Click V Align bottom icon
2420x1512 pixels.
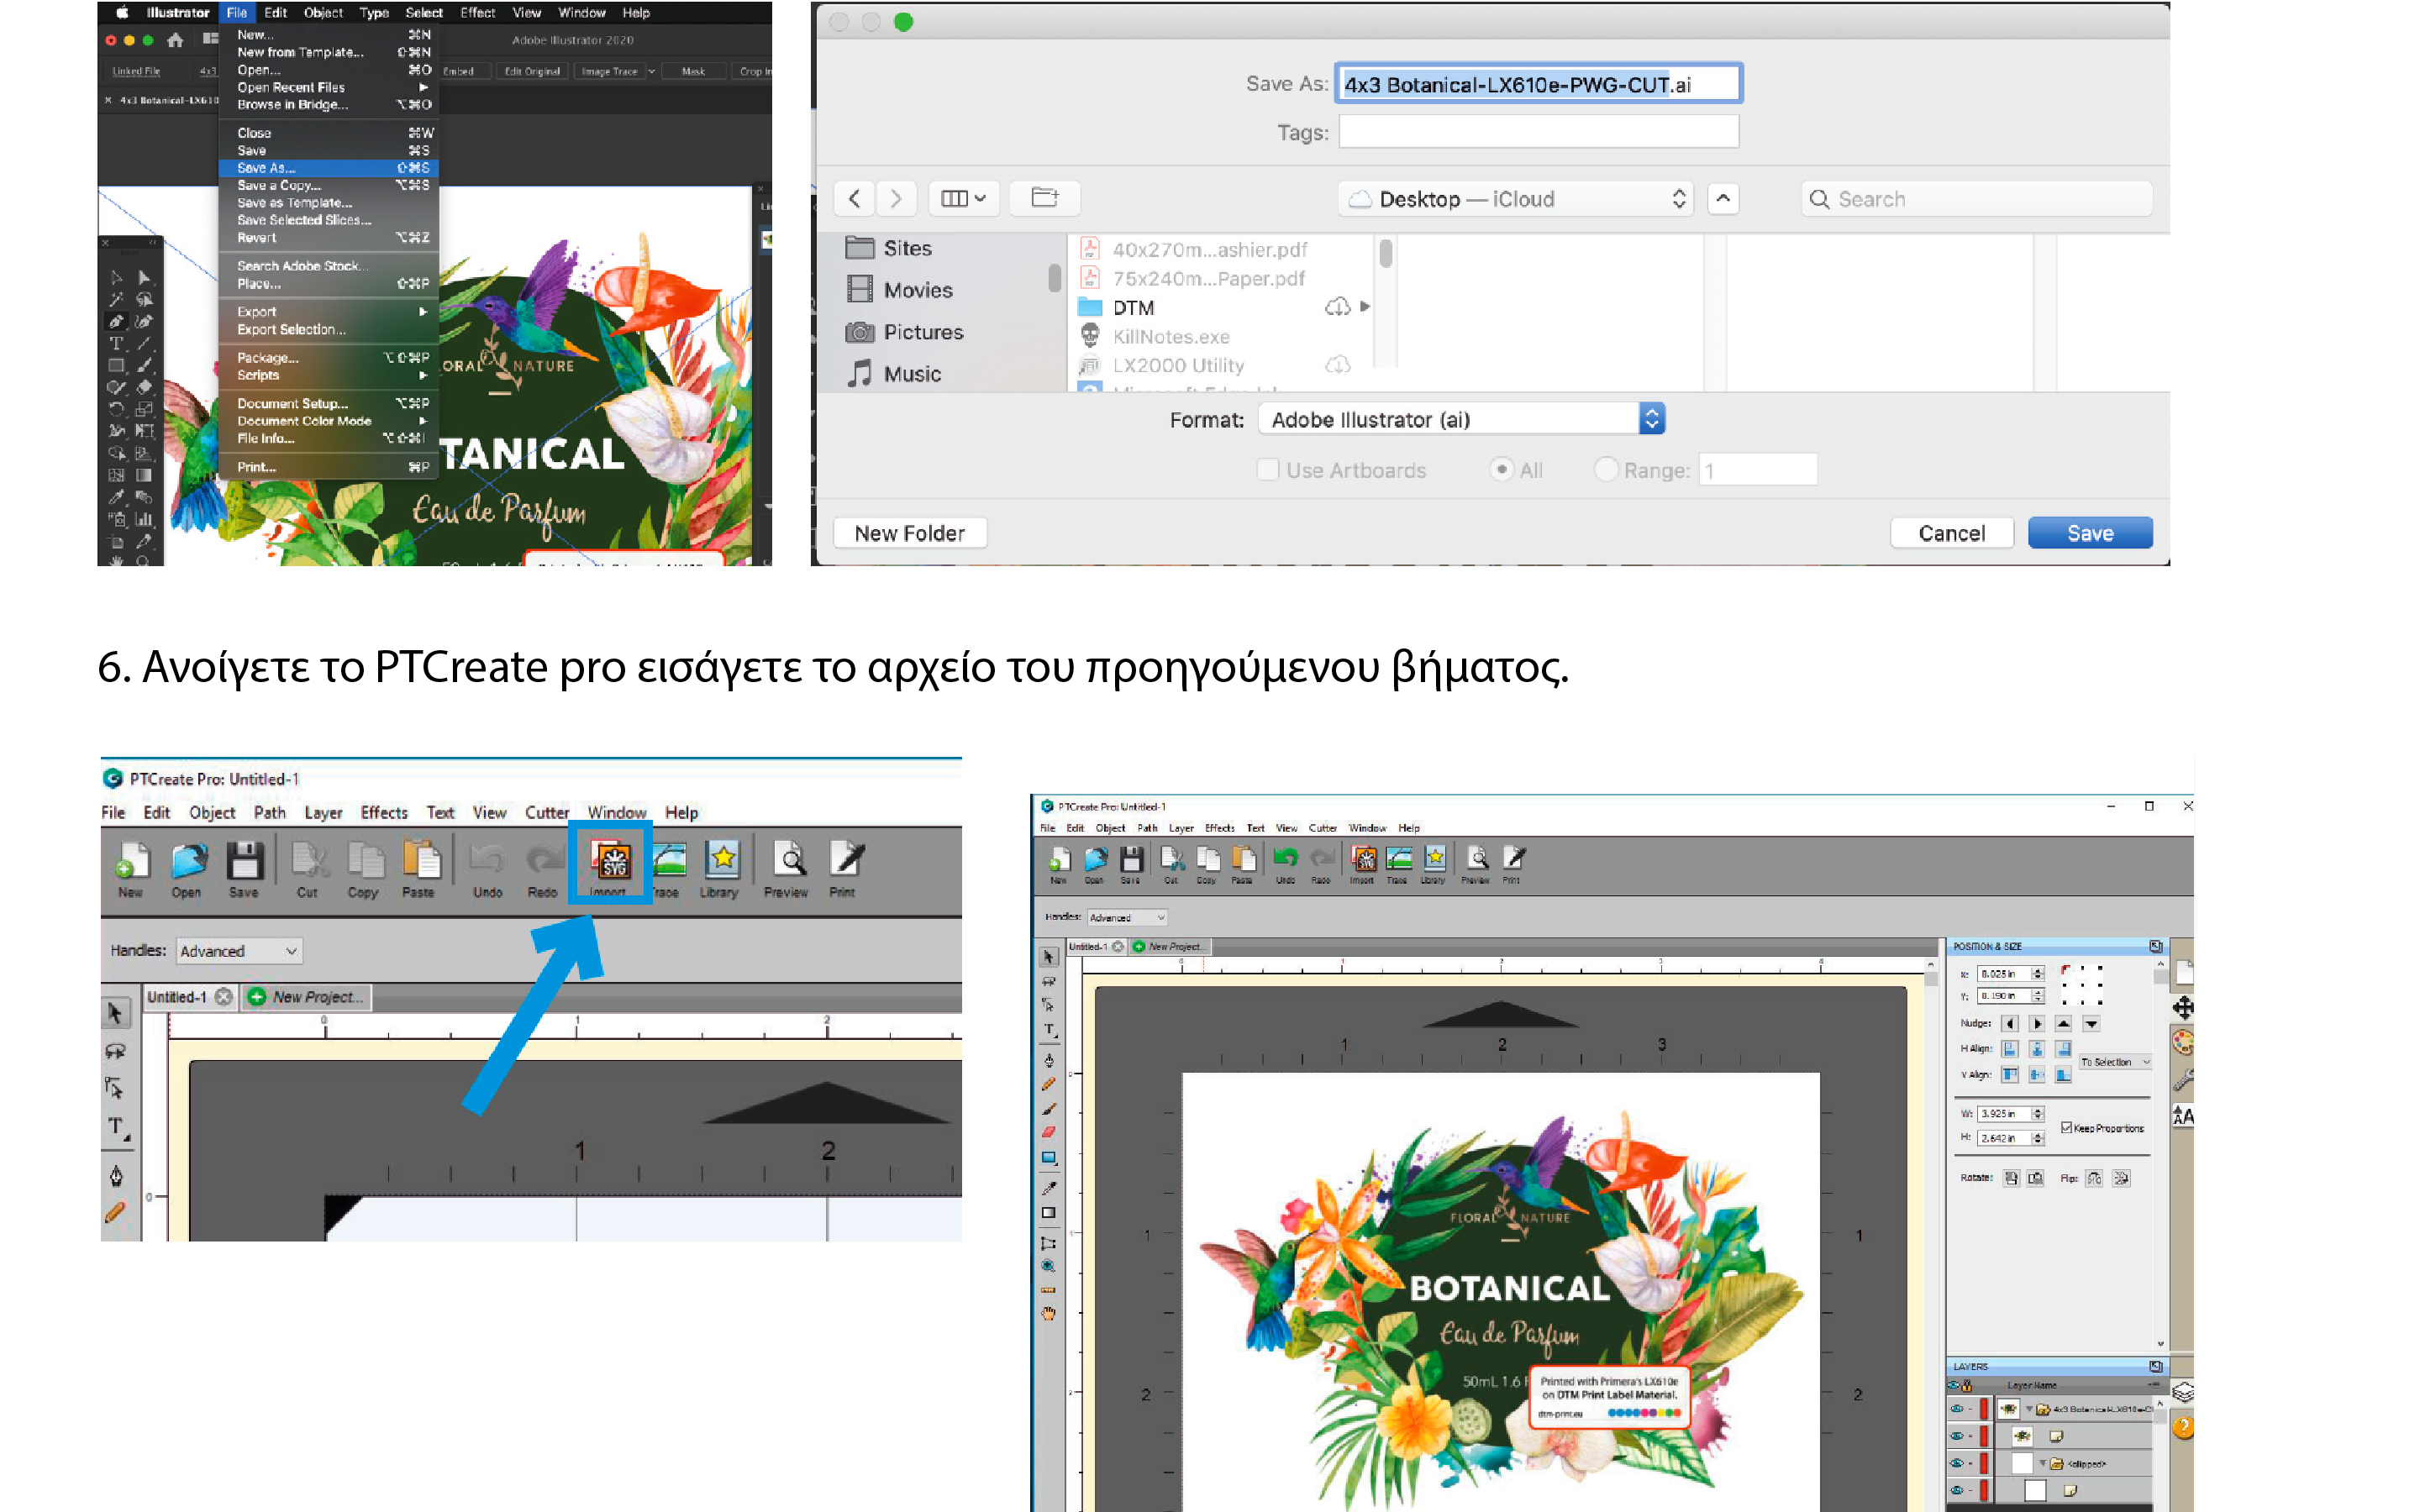[x=2063, y=1075]
